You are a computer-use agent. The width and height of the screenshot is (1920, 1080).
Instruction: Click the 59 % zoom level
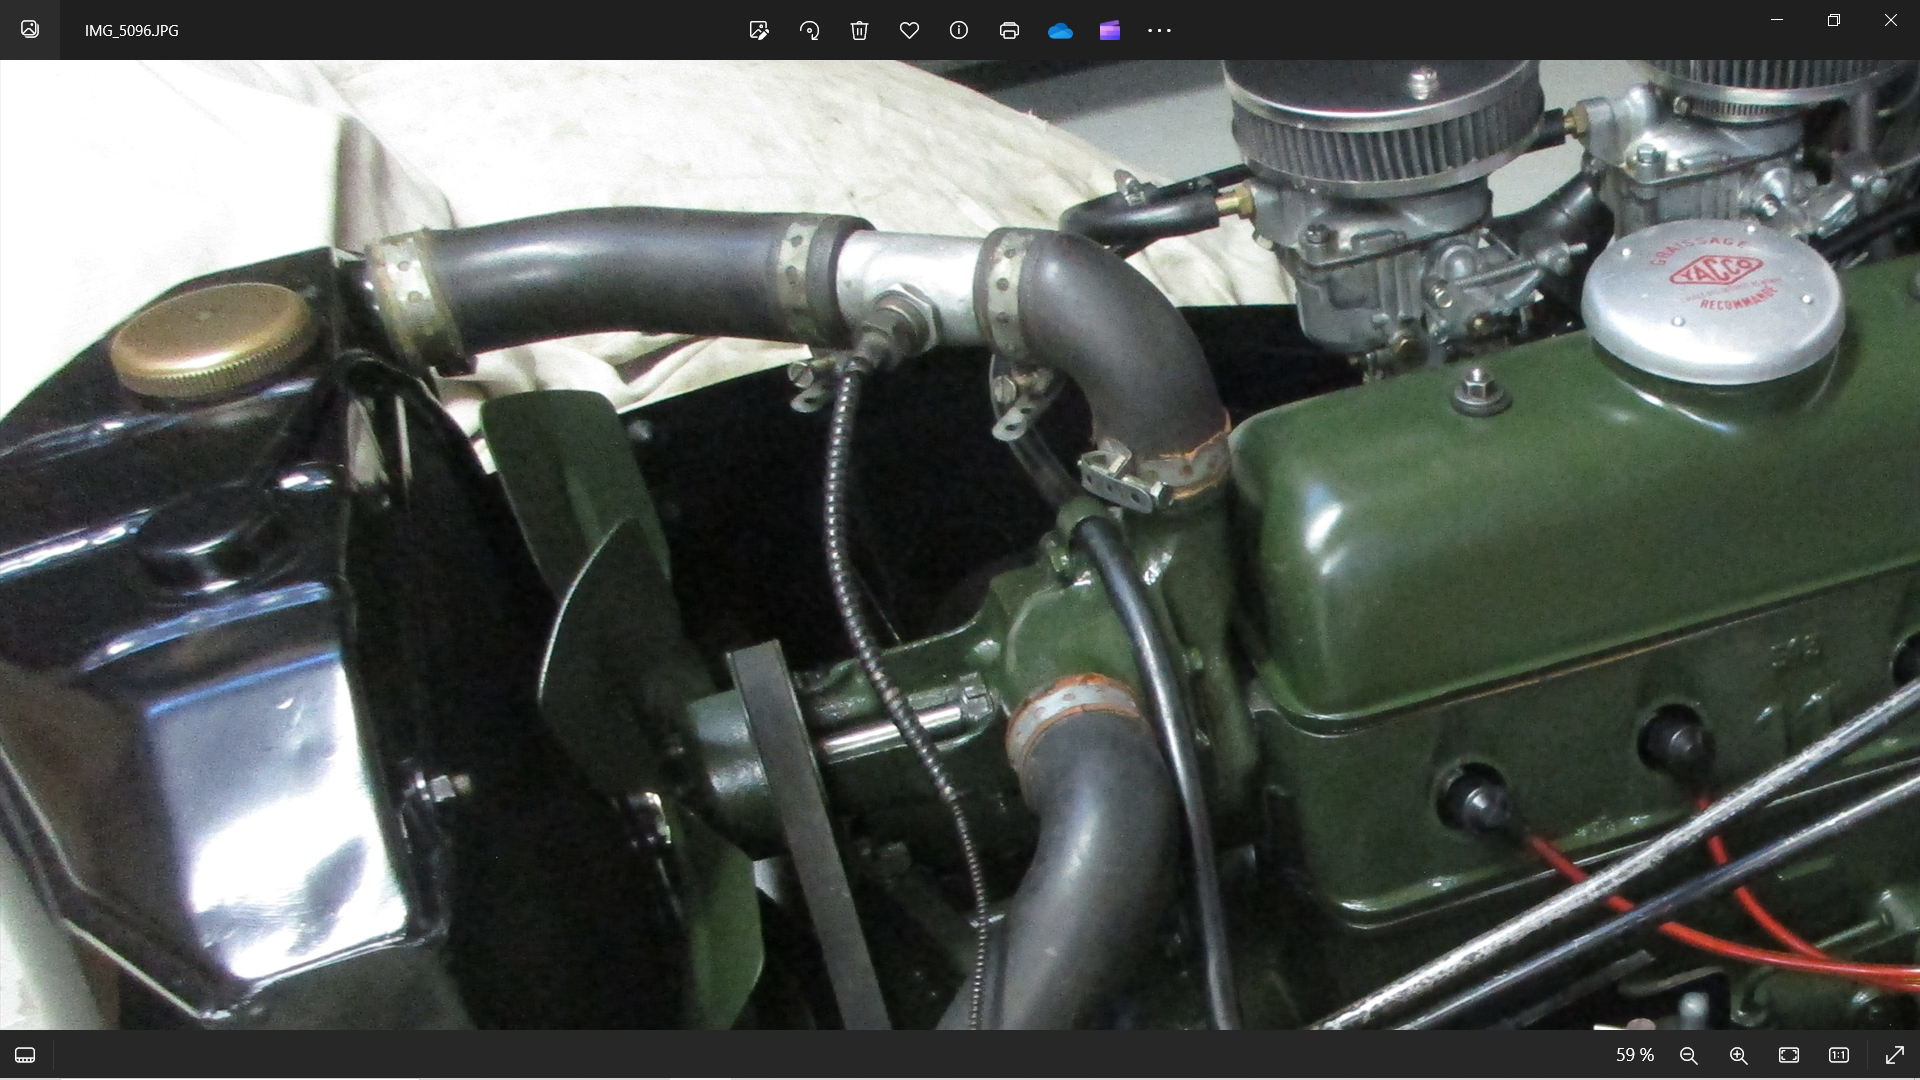pyautogui.click(x=1635, y=1055)
